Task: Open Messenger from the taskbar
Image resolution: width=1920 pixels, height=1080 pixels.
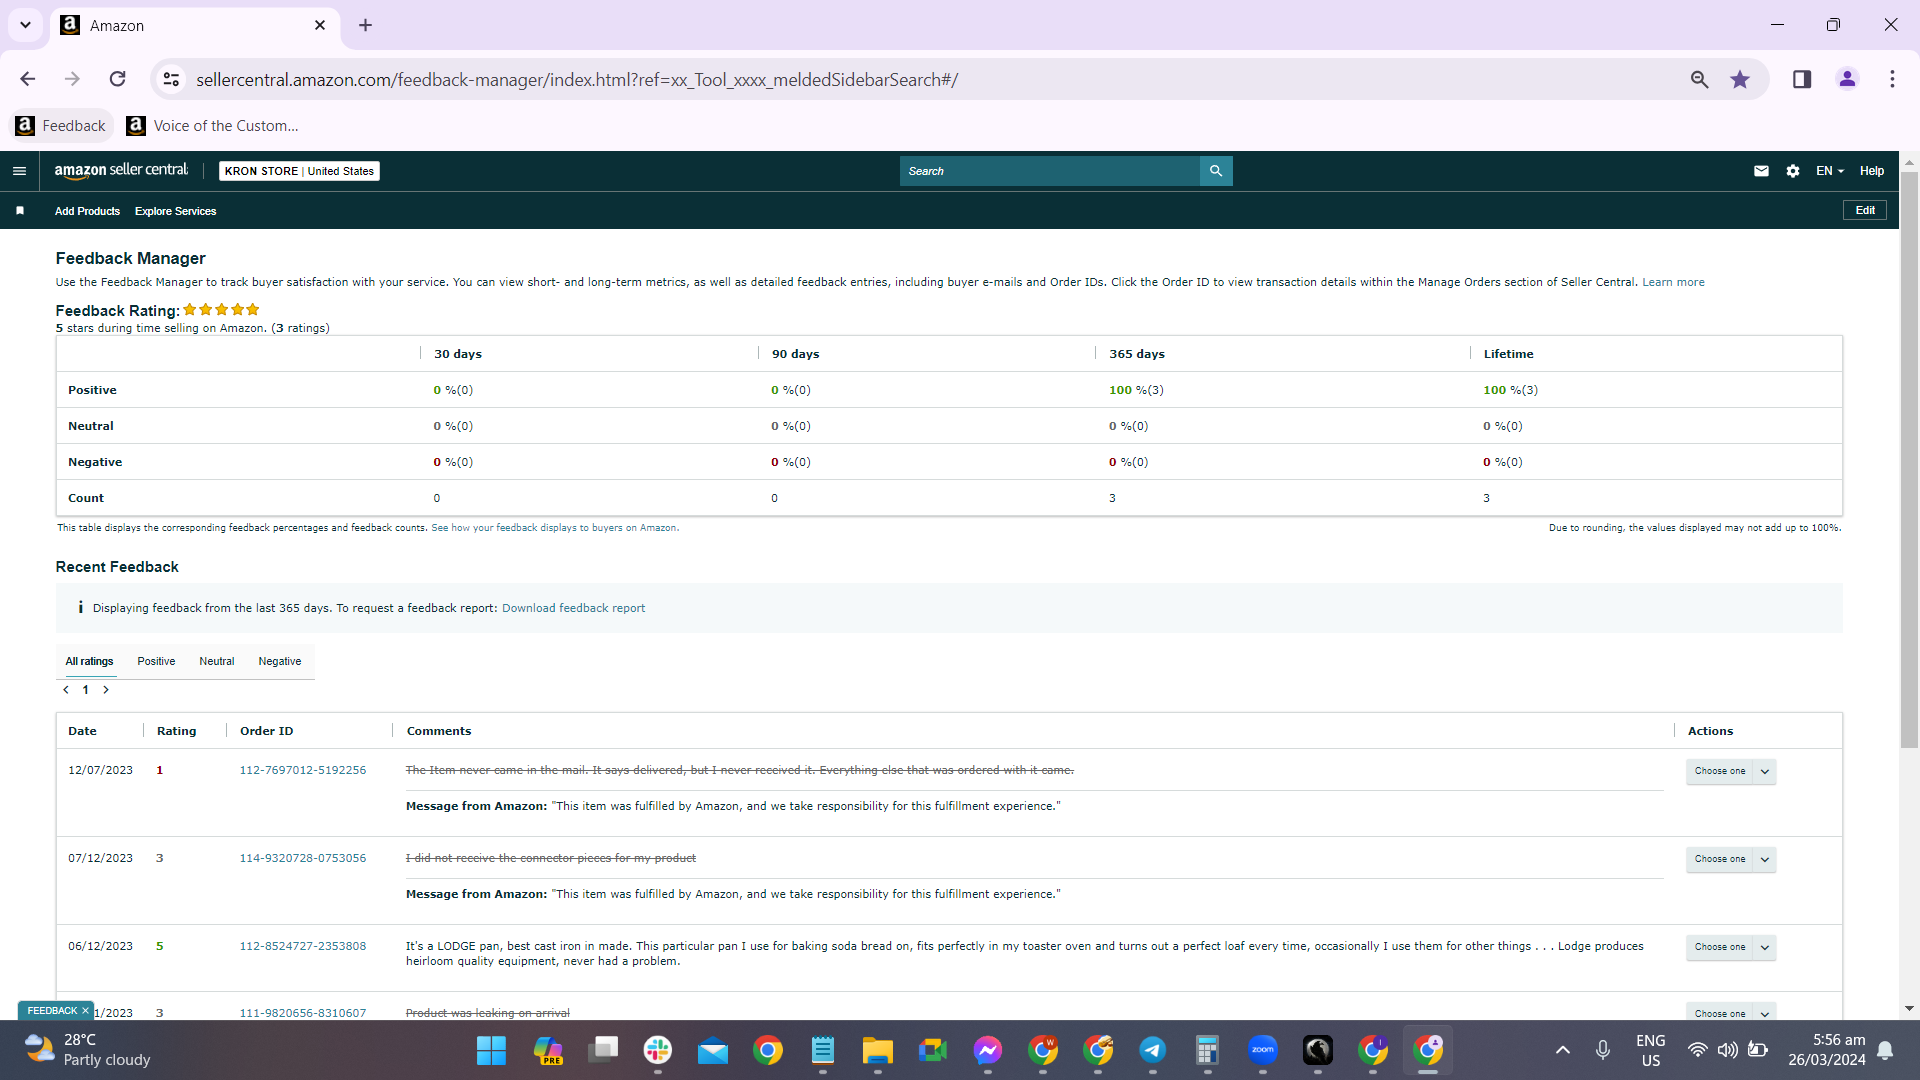Action: 987,1051
